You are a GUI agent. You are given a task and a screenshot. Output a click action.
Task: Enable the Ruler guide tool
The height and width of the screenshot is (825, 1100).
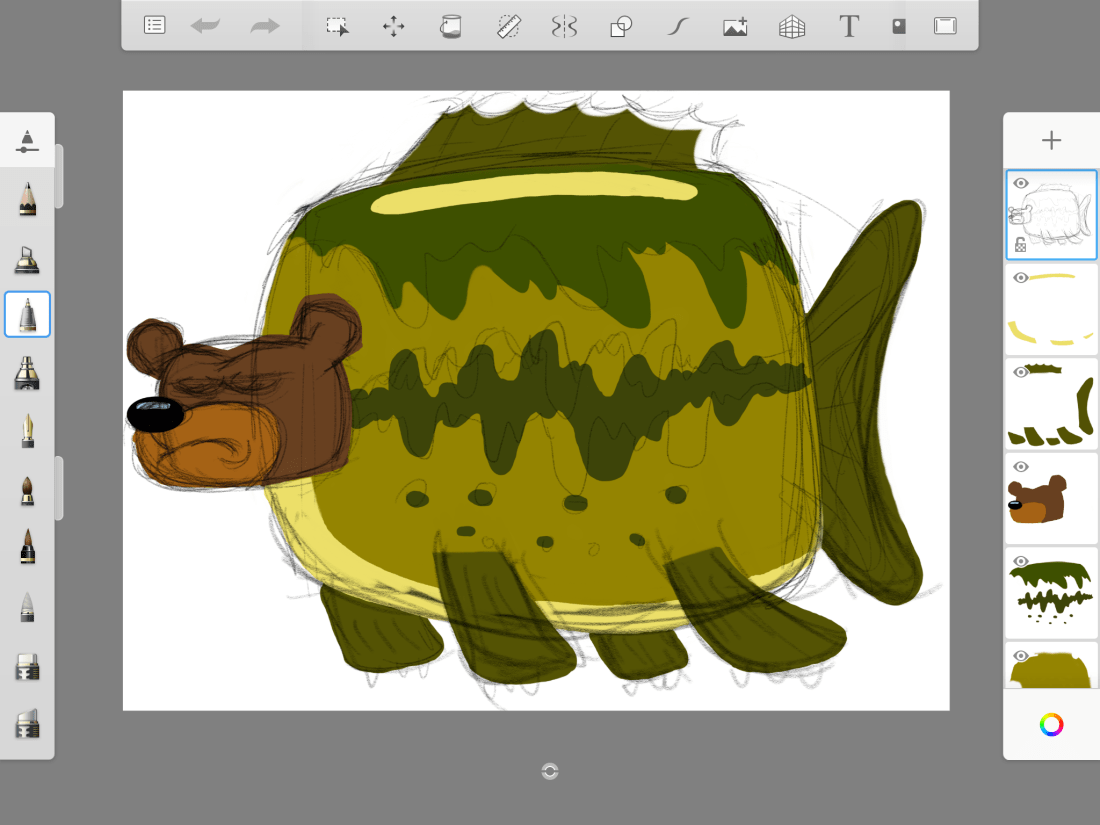coord(508,26)
